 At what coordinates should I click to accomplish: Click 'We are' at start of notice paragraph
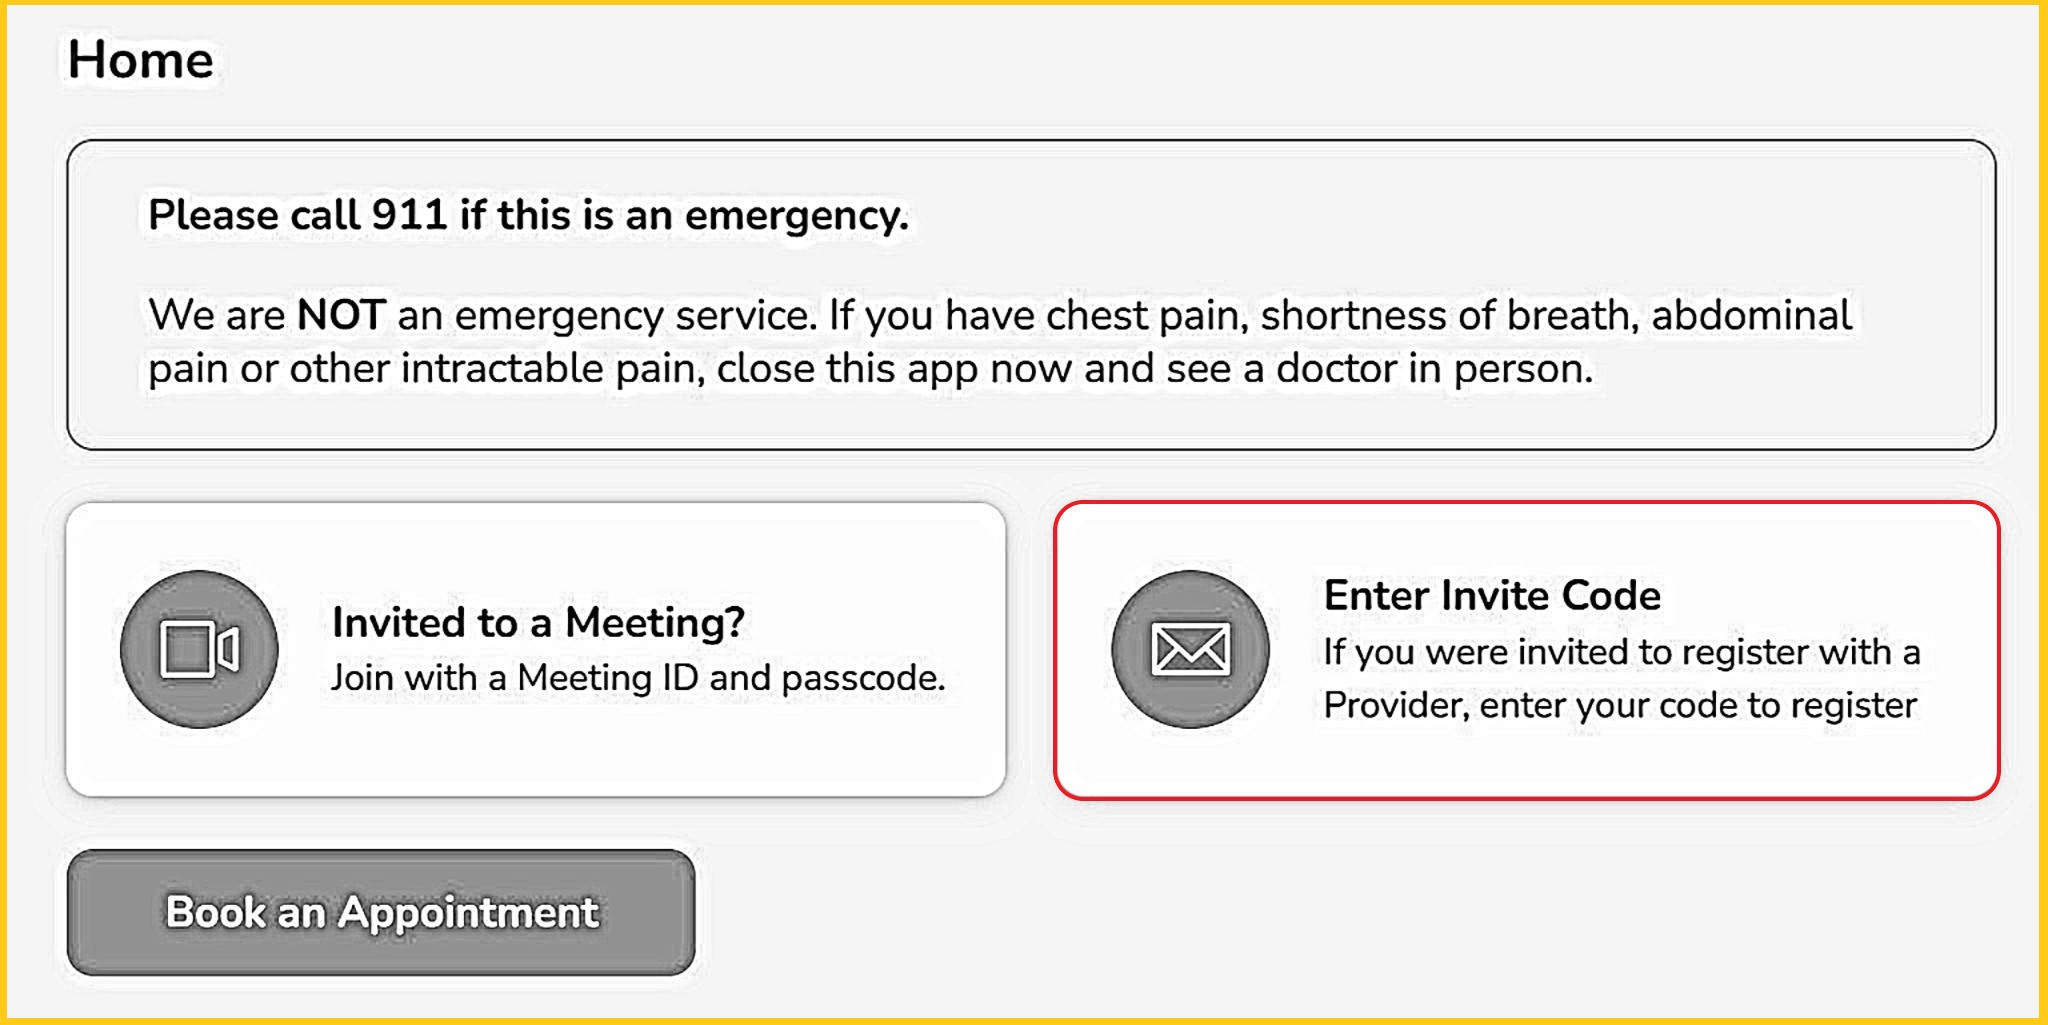pos(216,315)
